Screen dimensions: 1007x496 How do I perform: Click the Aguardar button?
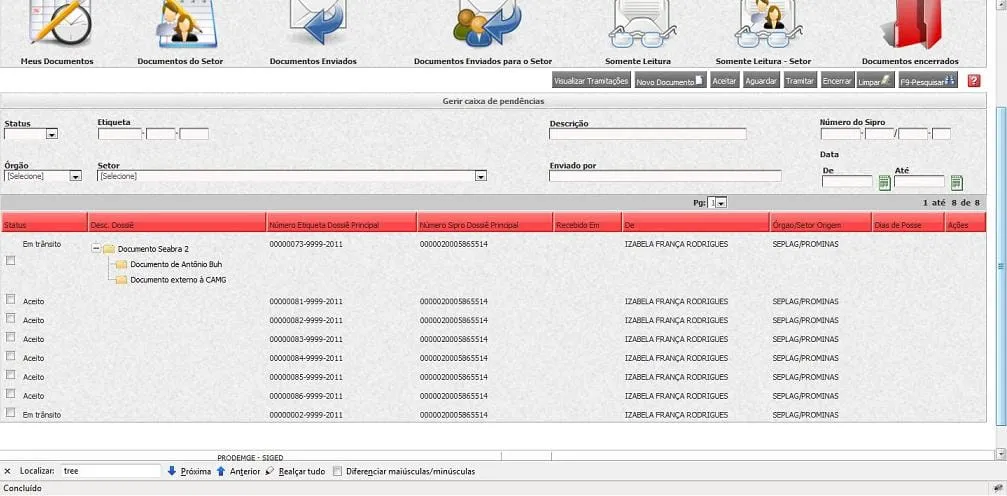pos(762,81)
